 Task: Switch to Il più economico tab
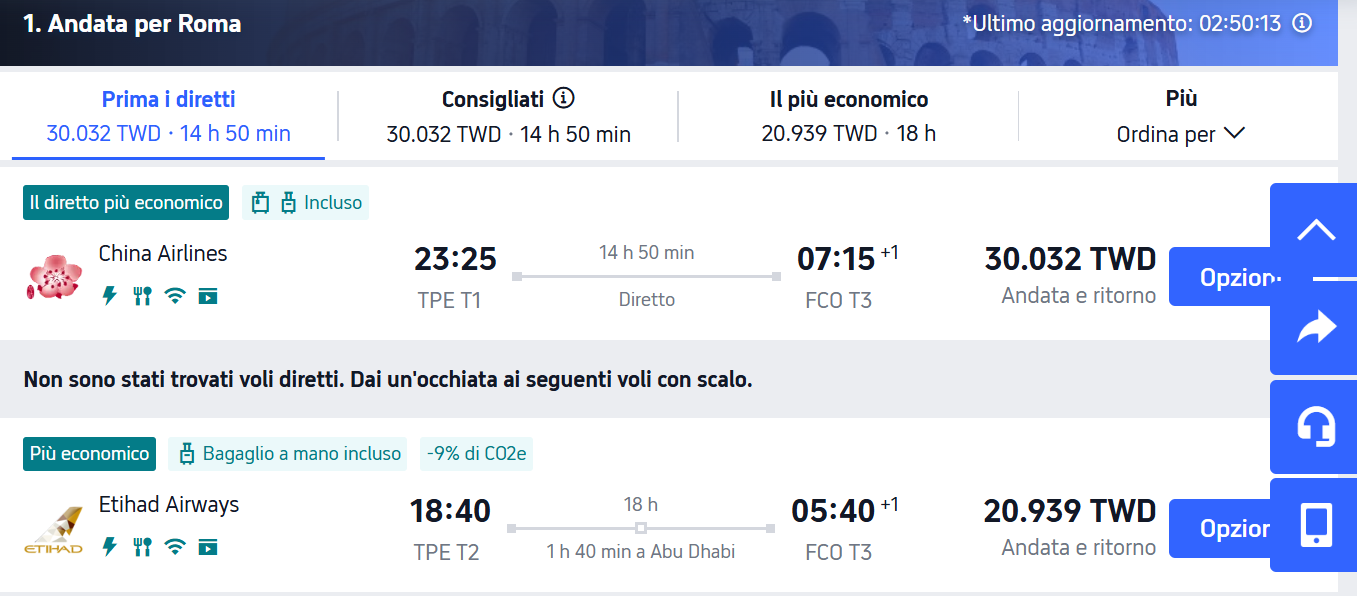848,116
